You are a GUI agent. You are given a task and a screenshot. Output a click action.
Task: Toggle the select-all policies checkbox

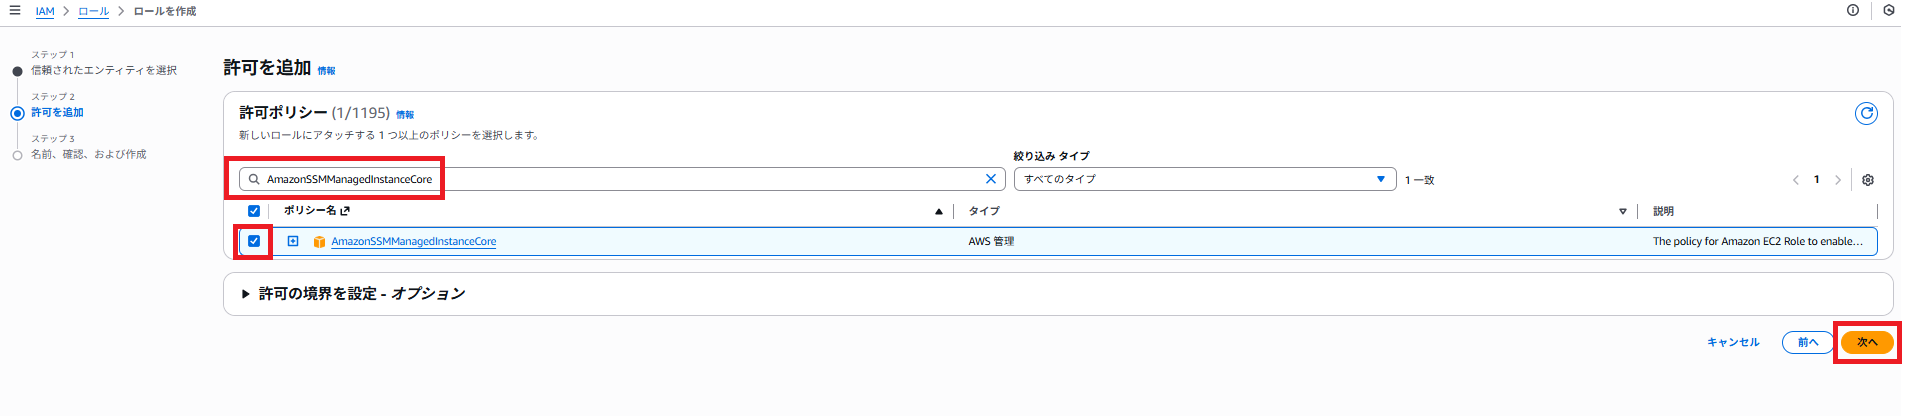point(254,211)
